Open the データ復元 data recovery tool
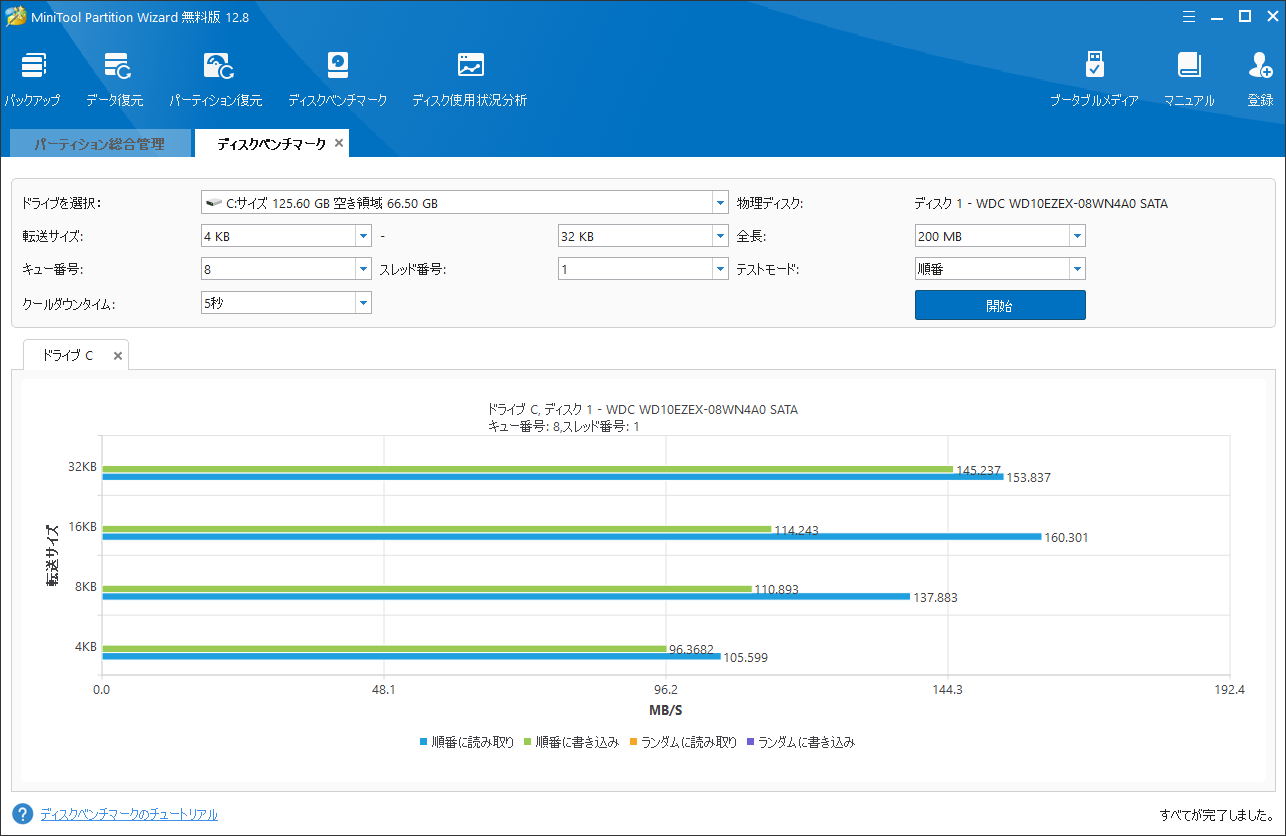This screenshot has width=1286, height=836. click(x=115, y=79)
